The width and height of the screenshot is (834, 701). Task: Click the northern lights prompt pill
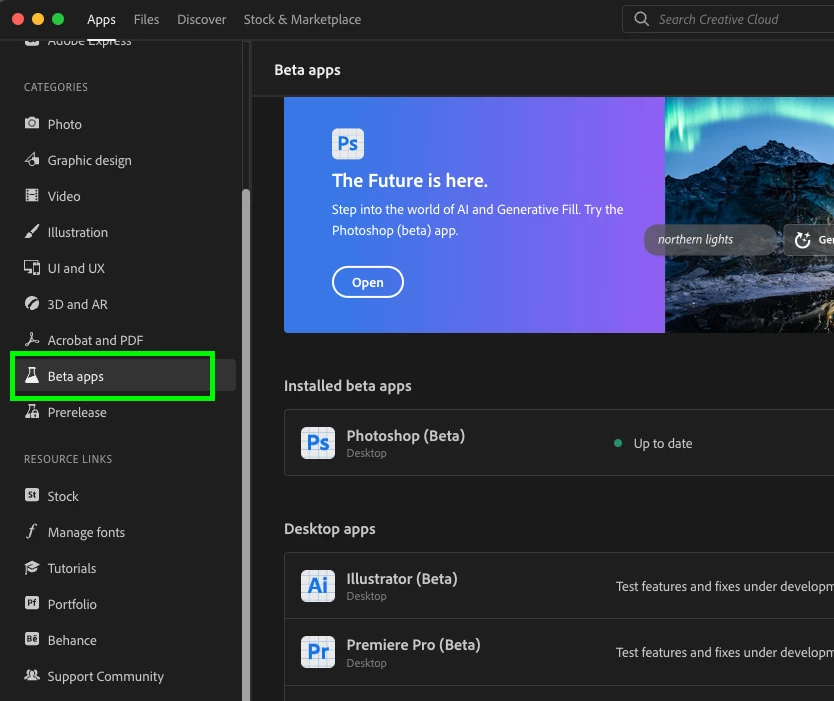click(710, 240)
